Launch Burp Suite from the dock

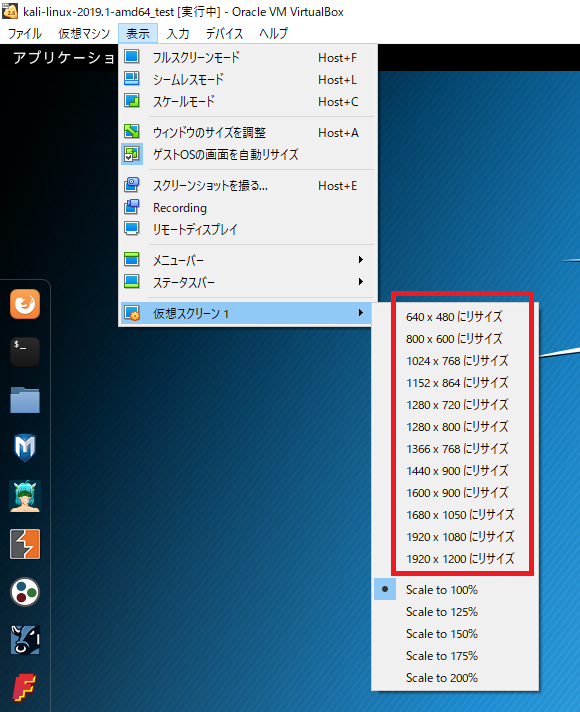click(25, 544)
